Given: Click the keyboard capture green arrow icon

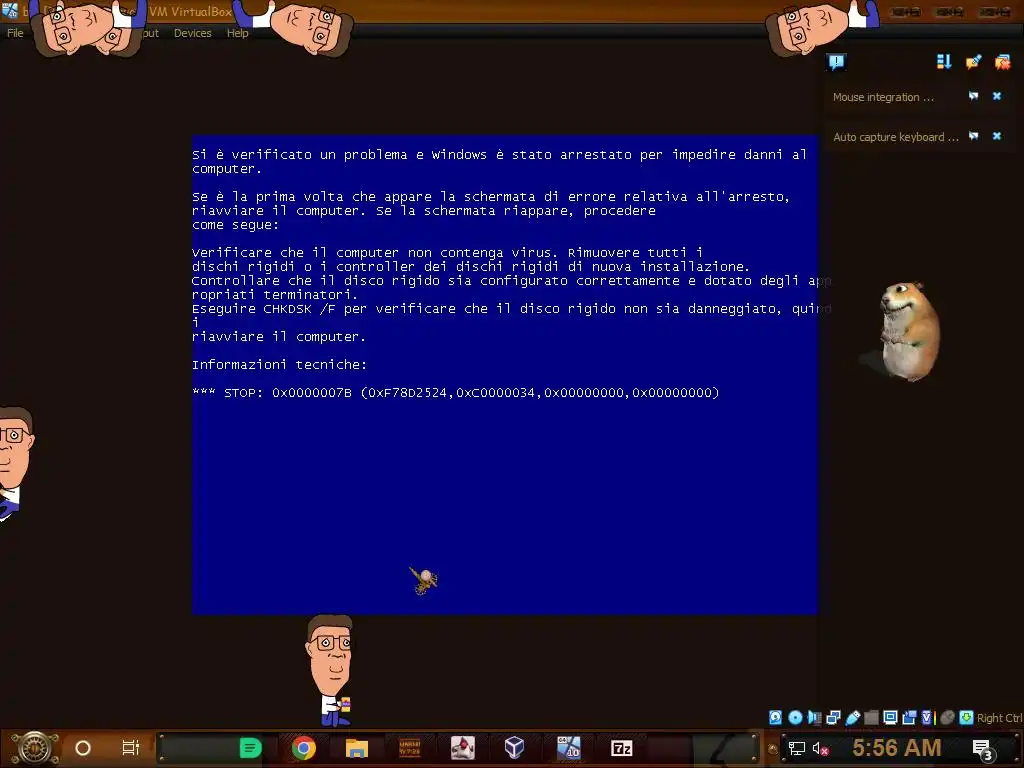Looking at the screenshot, I should pyautogui.click(x=966, y=718).
